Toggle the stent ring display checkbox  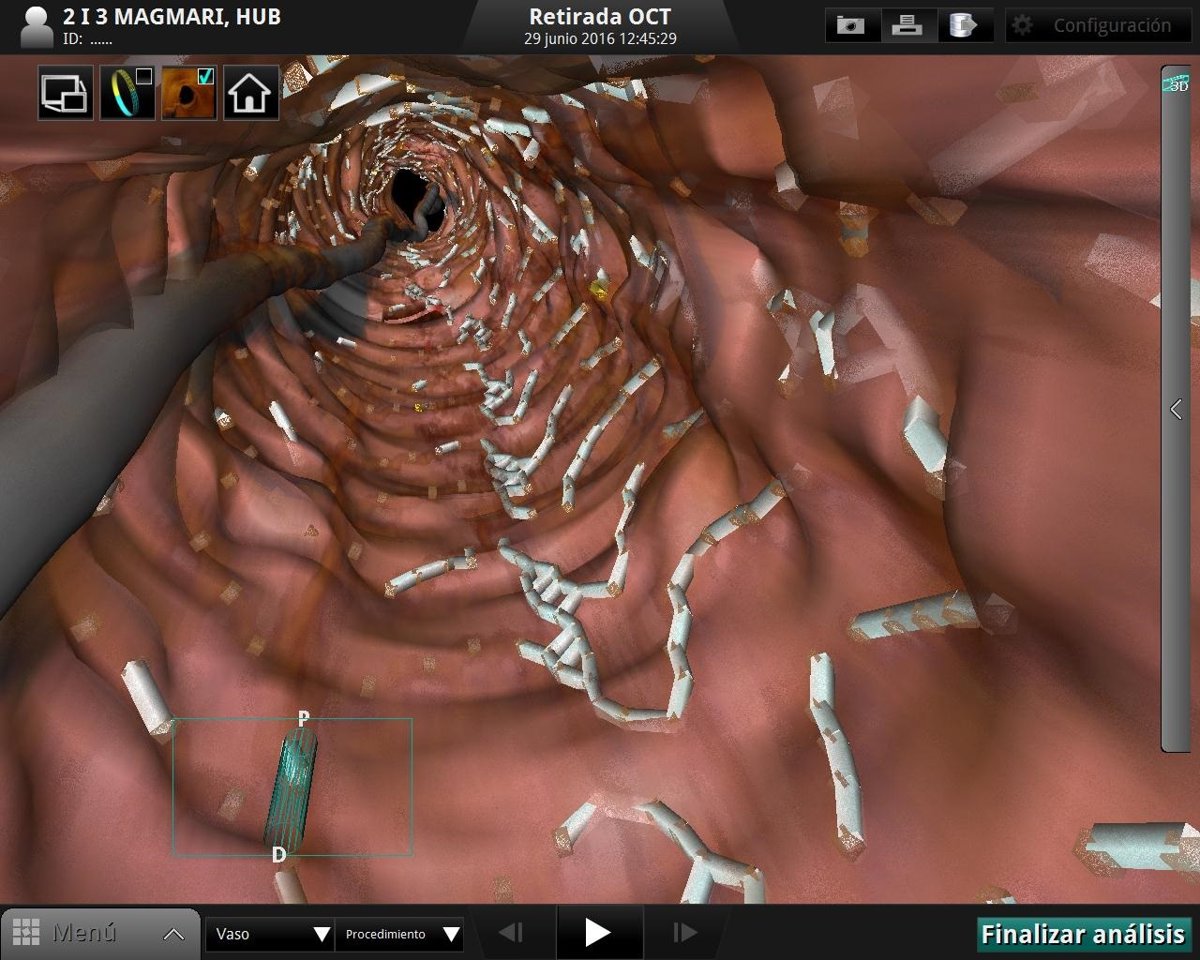click(127, 93)
